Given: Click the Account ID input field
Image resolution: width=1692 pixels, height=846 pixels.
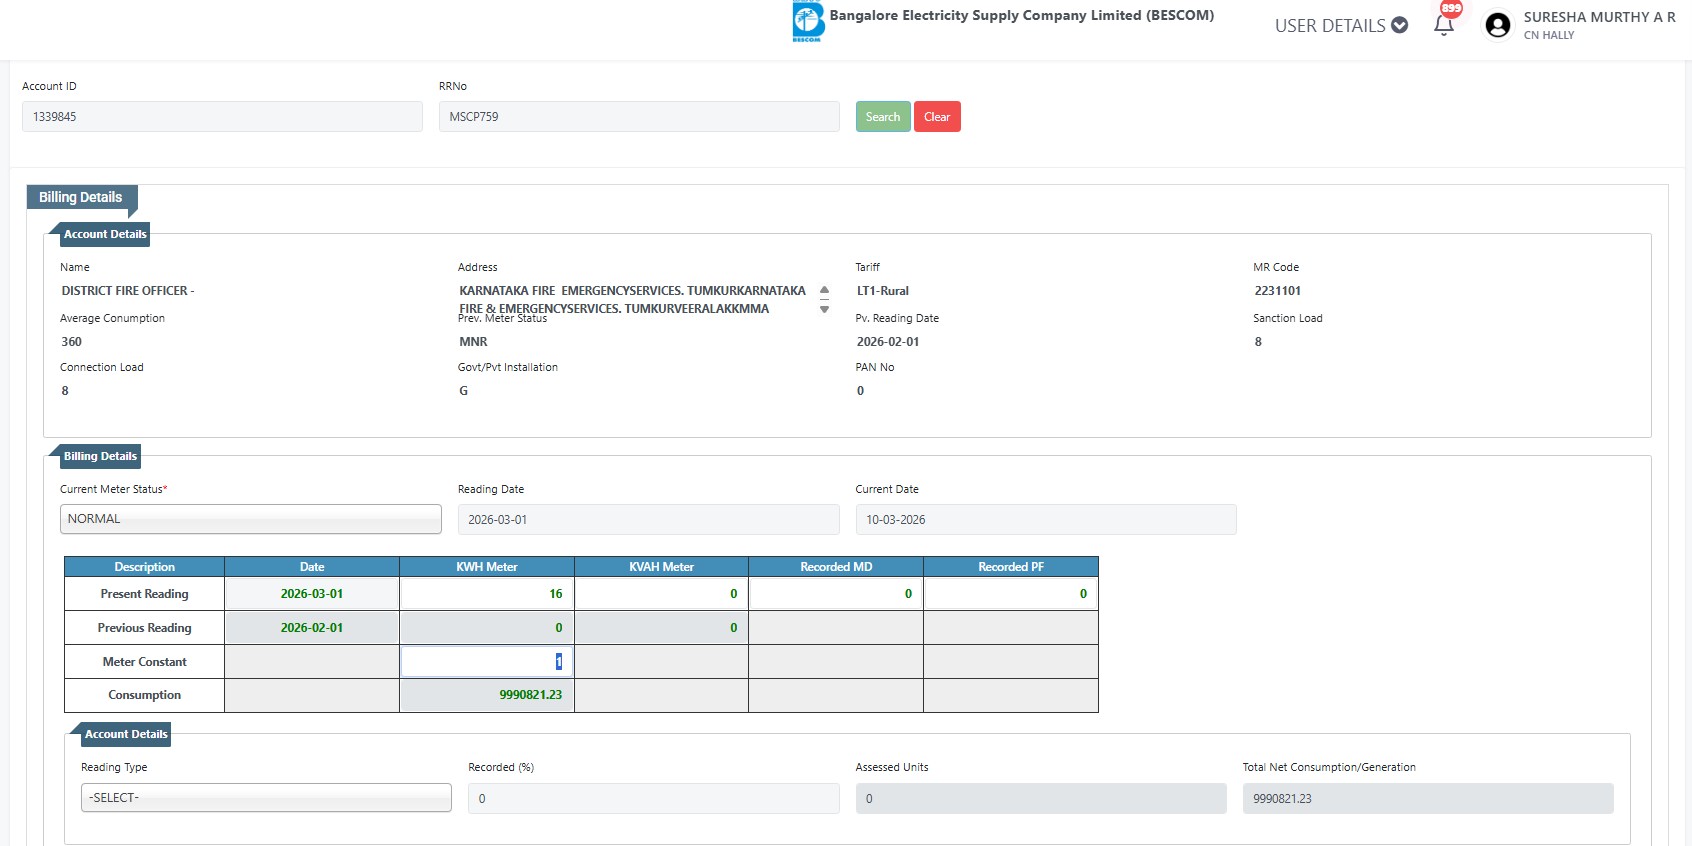Looking at the screenshot, I should (222, 117).
